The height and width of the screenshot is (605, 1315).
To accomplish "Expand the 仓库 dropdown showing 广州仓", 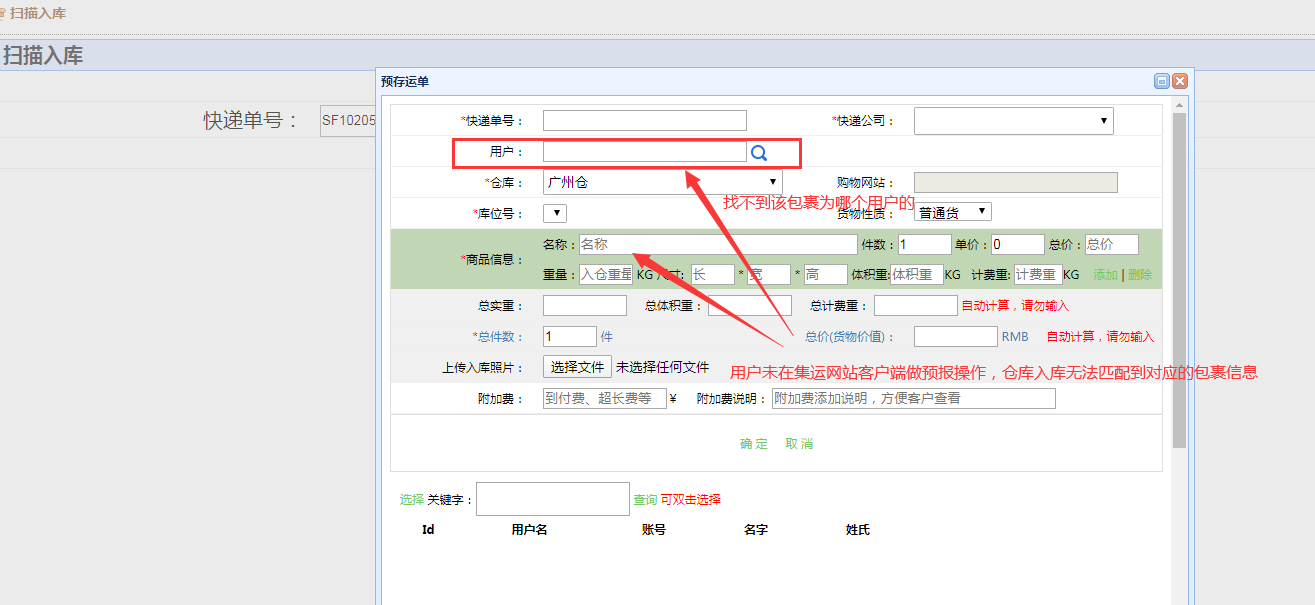I will (x=662, y=182).
